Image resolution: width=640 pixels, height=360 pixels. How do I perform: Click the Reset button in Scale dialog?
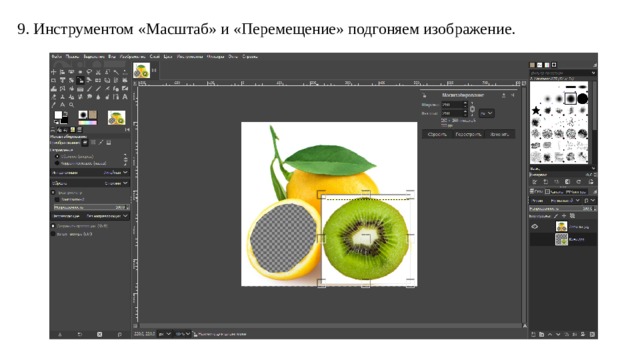[437, 134]
